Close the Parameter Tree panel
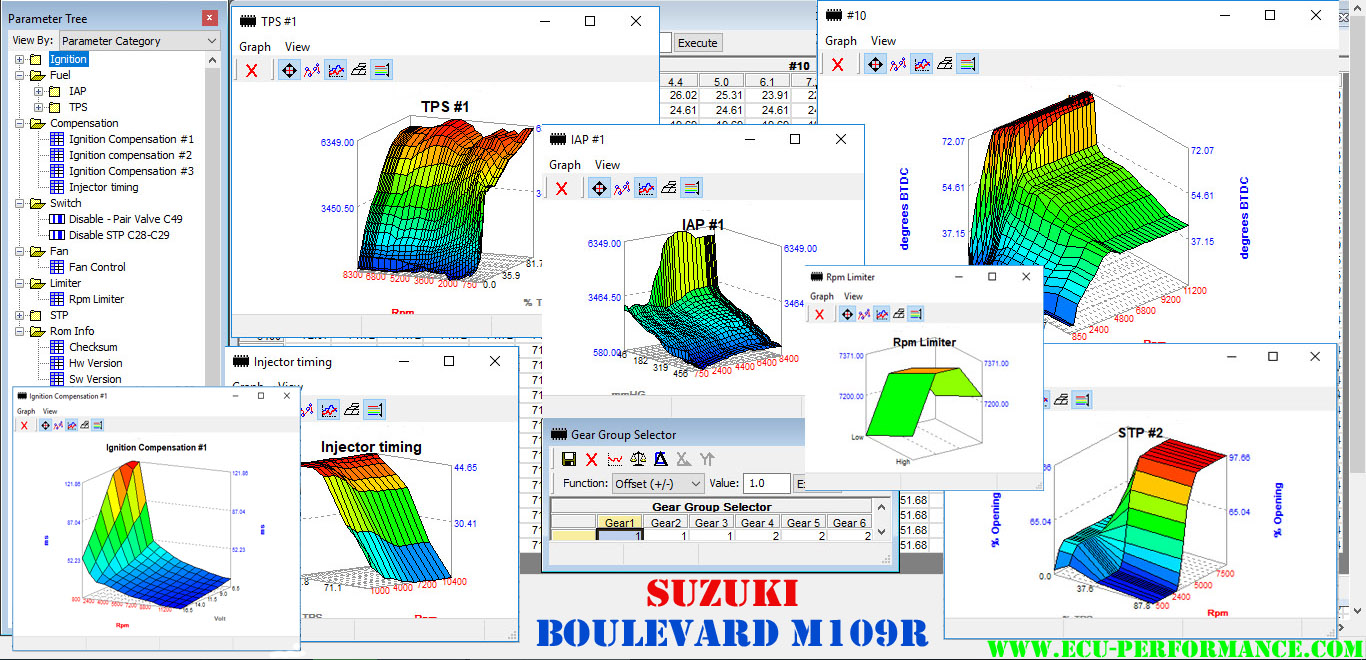The width and height of the screenshot is (1366, 660). (209, 17)
